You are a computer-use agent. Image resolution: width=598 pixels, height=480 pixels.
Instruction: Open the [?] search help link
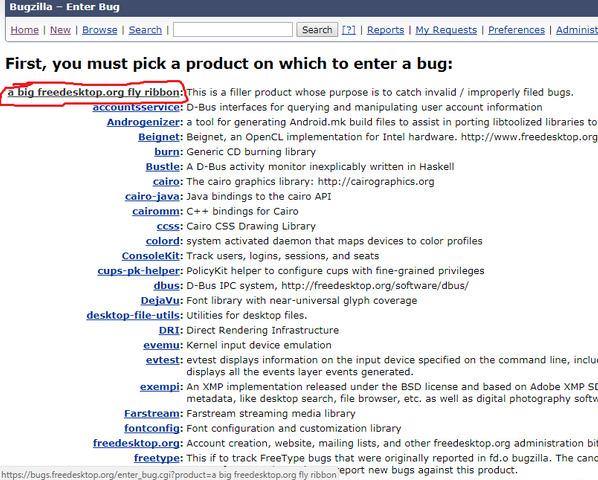click(349, 30)
